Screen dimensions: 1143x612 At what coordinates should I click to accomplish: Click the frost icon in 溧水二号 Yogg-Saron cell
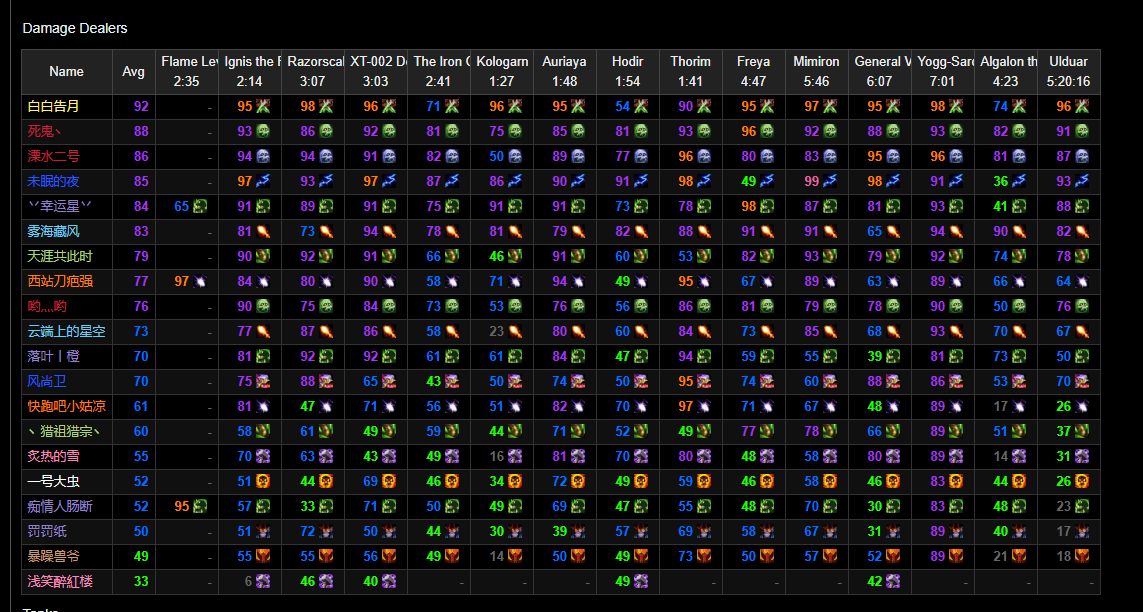[956, 157]
